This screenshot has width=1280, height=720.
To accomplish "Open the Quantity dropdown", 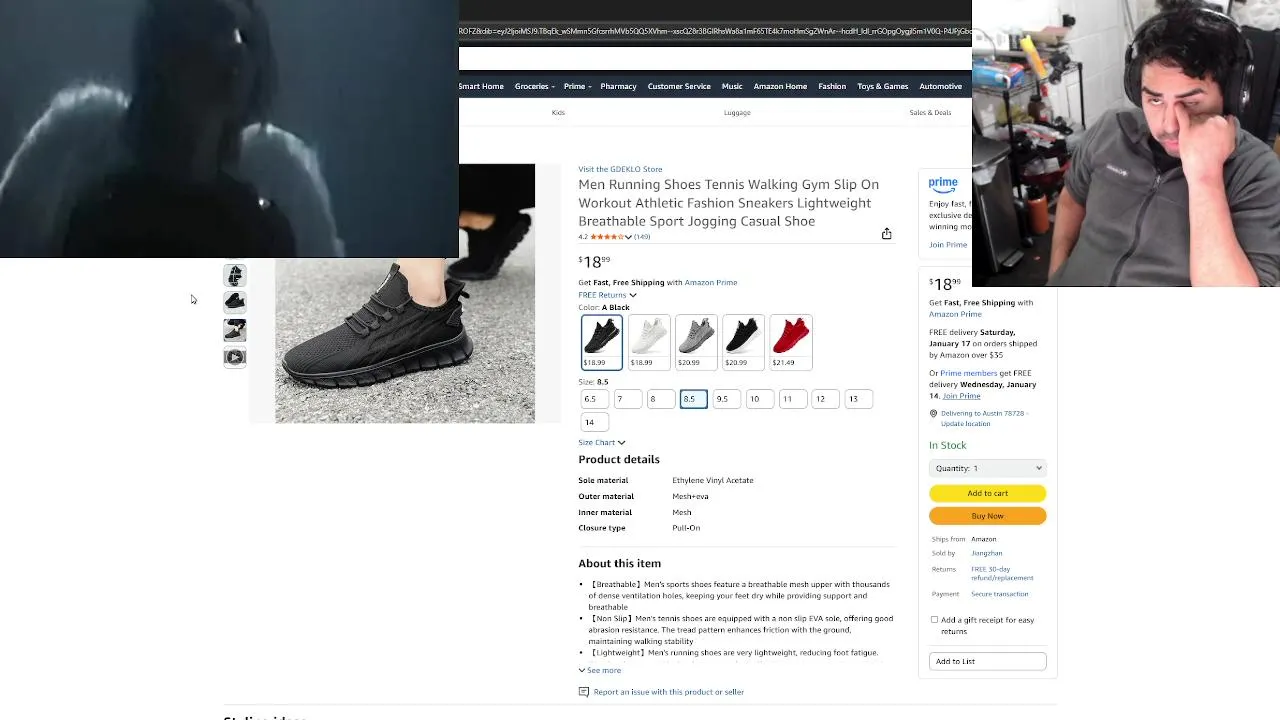I will pyautogui.click(x=988, y=468).
